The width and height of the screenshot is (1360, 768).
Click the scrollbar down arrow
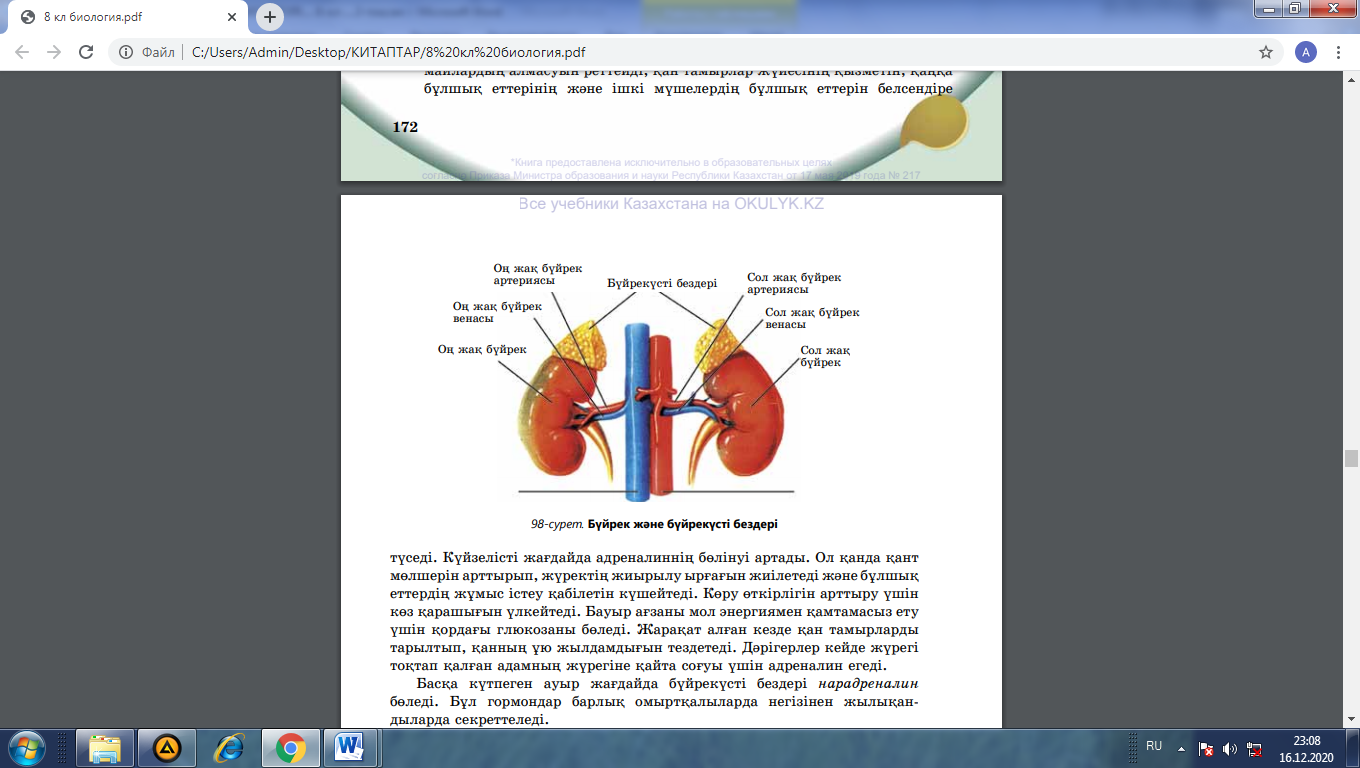click(1351, 720)
